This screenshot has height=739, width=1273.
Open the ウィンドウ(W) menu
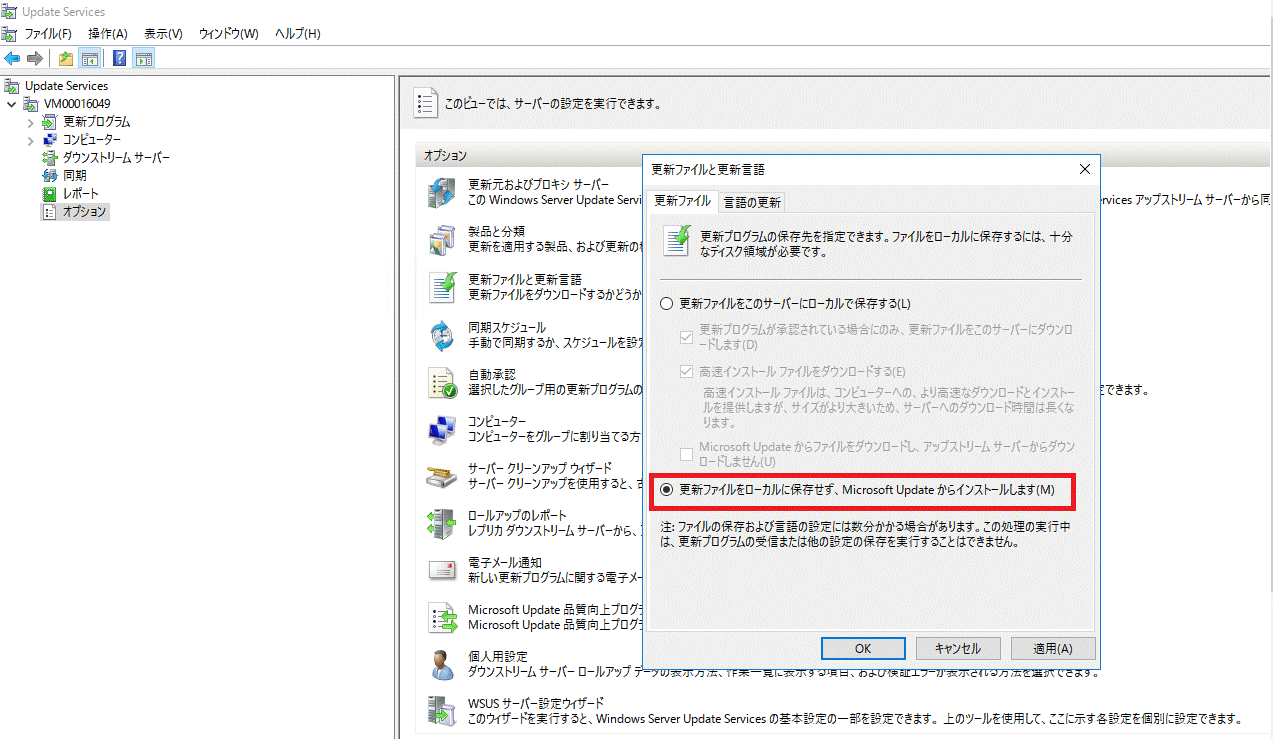[229, 34]
